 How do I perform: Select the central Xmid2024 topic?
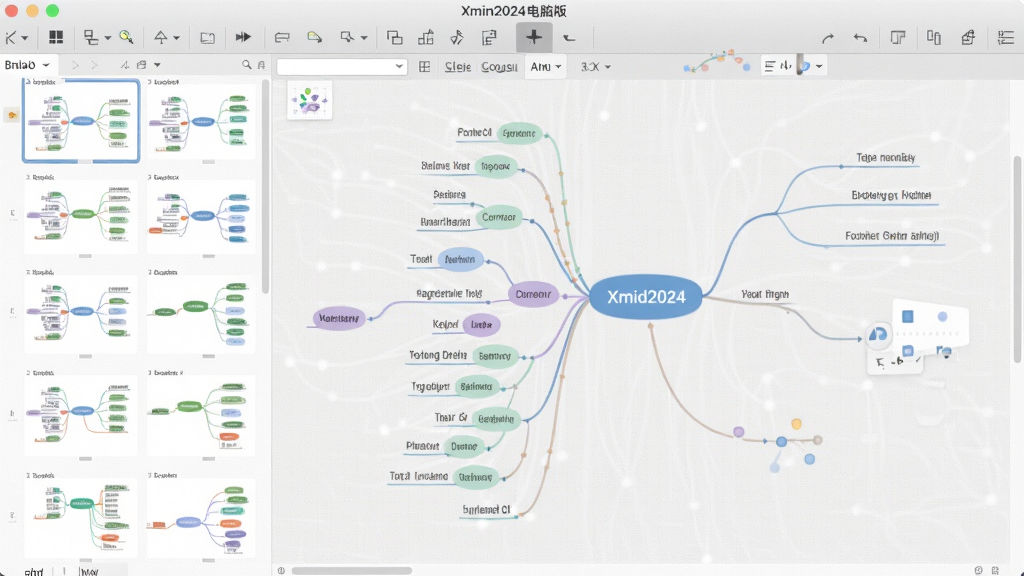click(646, 296)
